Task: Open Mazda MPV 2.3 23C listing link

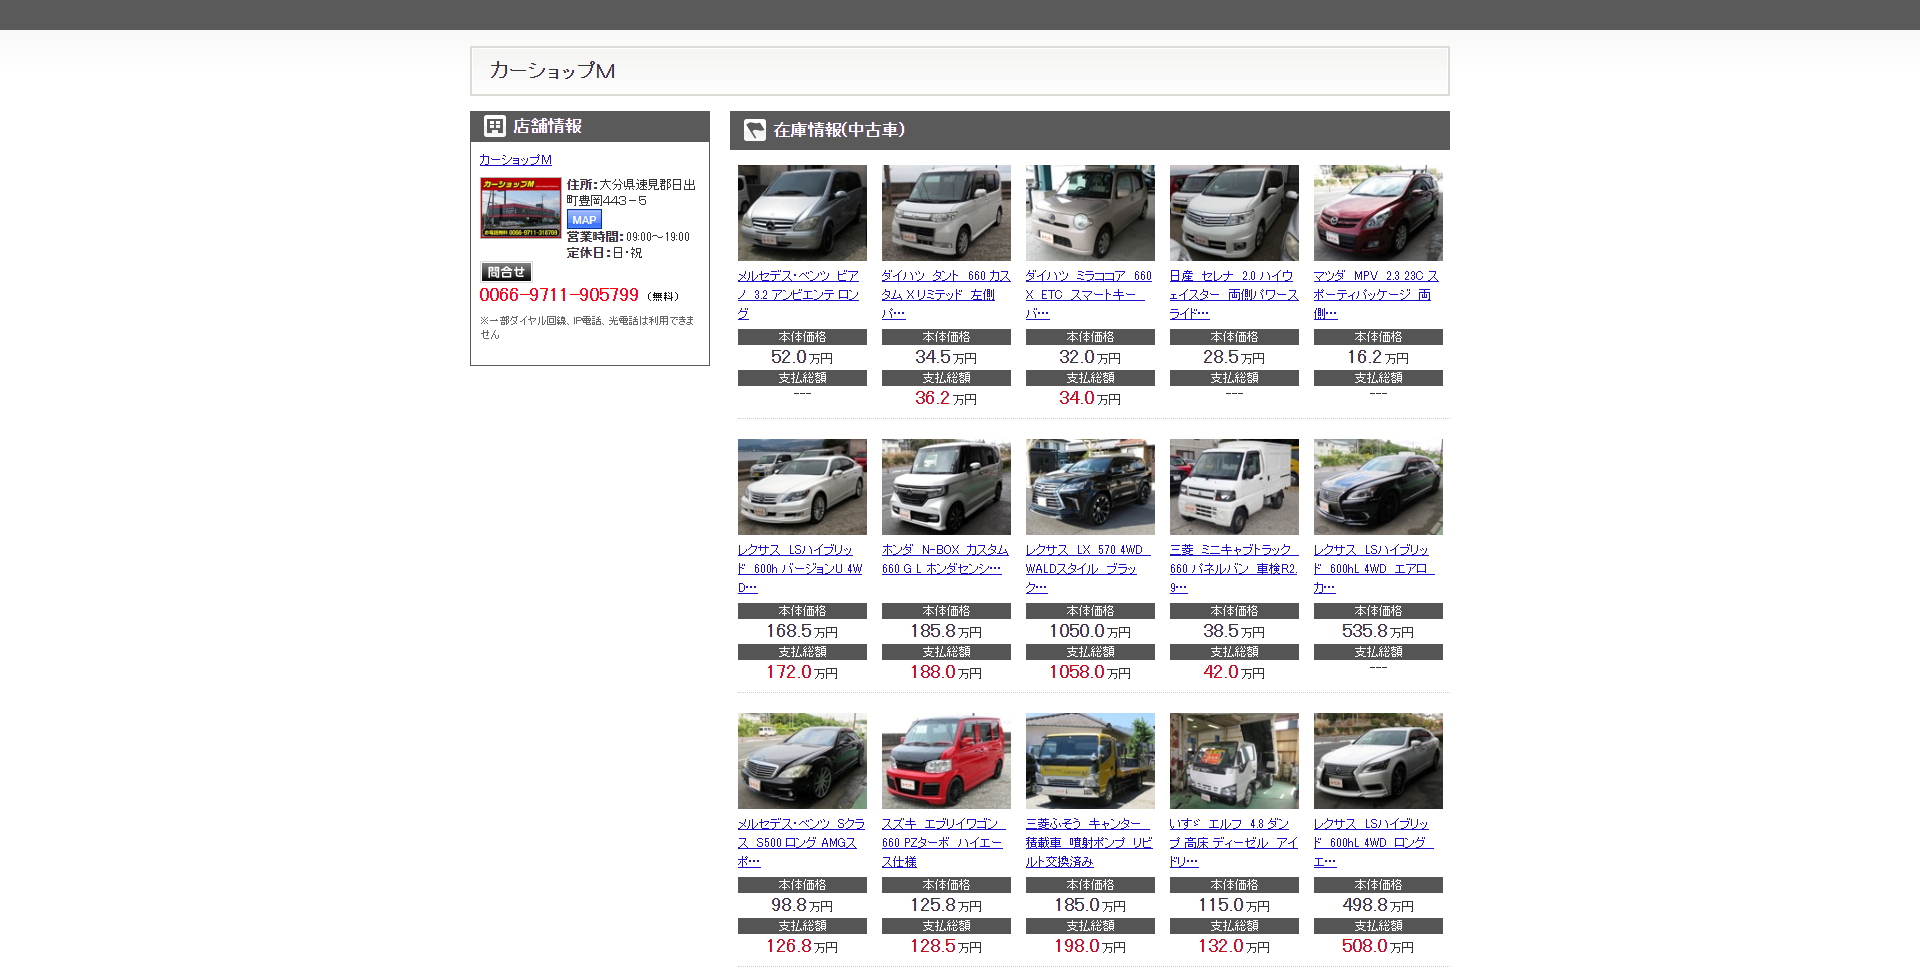Action: pos(1376,294)
